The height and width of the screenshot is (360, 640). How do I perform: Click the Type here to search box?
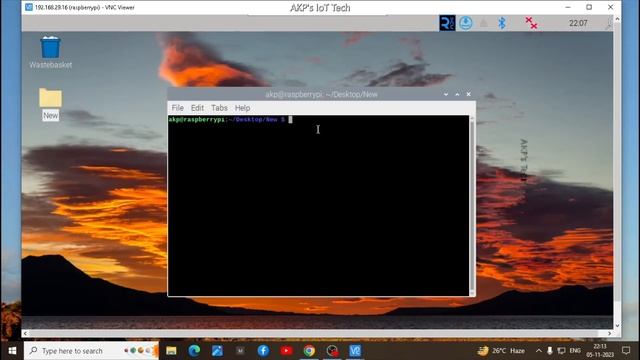coord(91,351)
